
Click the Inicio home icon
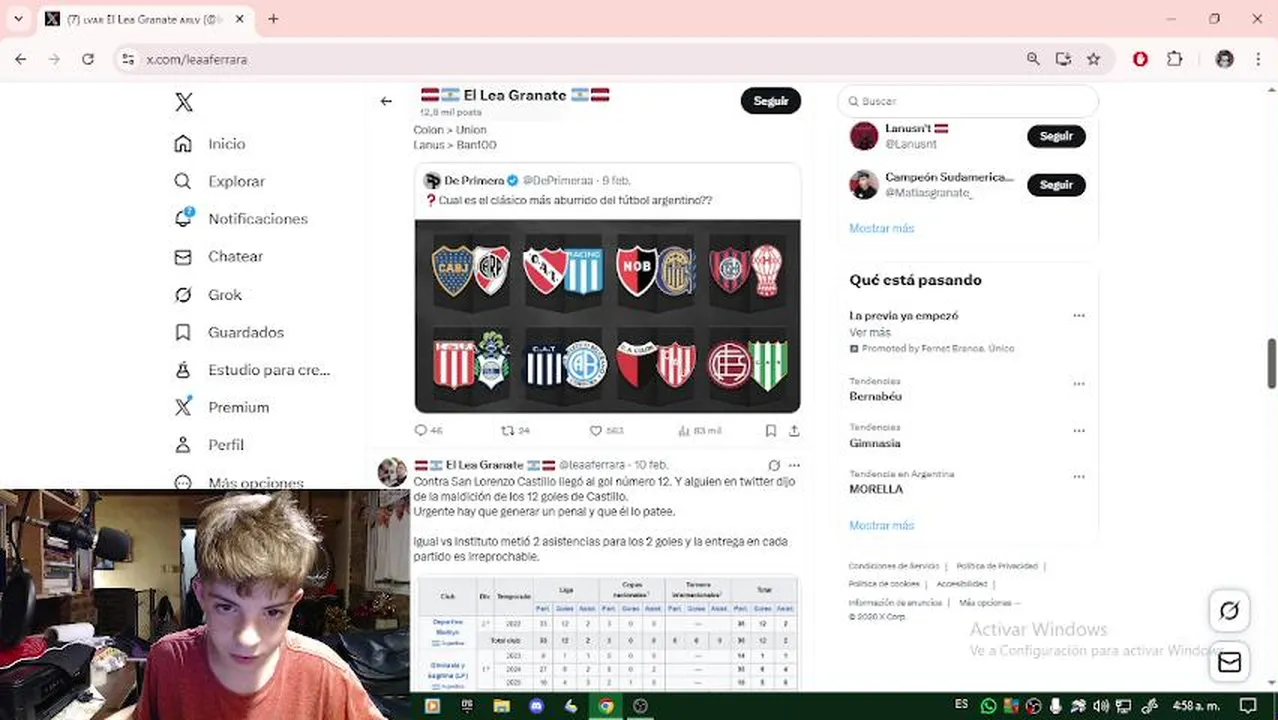pyautogui.click(x=183, y=144)
